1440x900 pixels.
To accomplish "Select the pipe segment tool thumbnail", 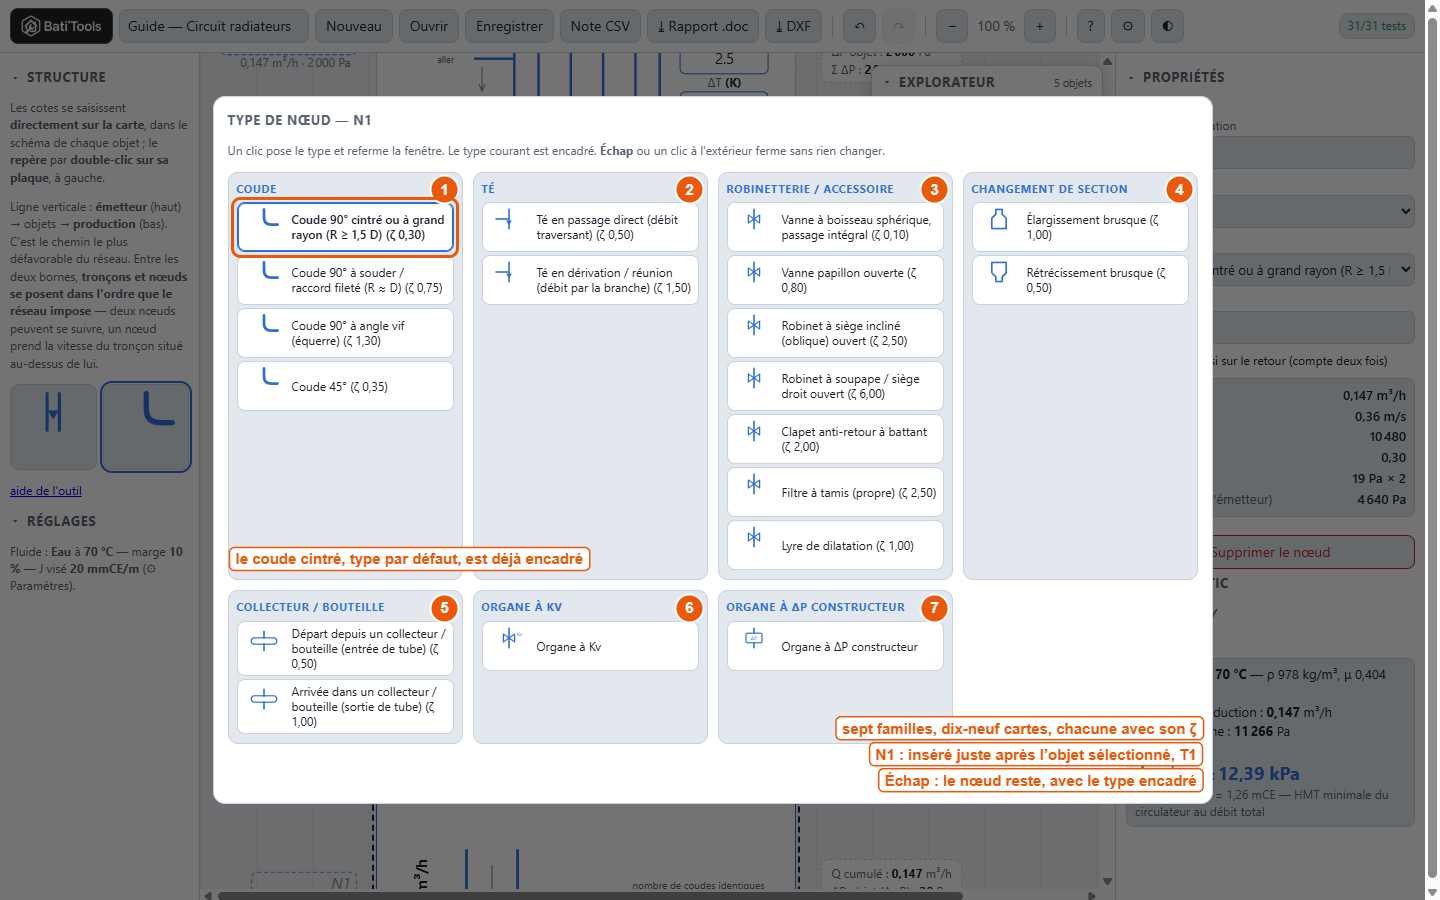I will [x=54, y=427].
